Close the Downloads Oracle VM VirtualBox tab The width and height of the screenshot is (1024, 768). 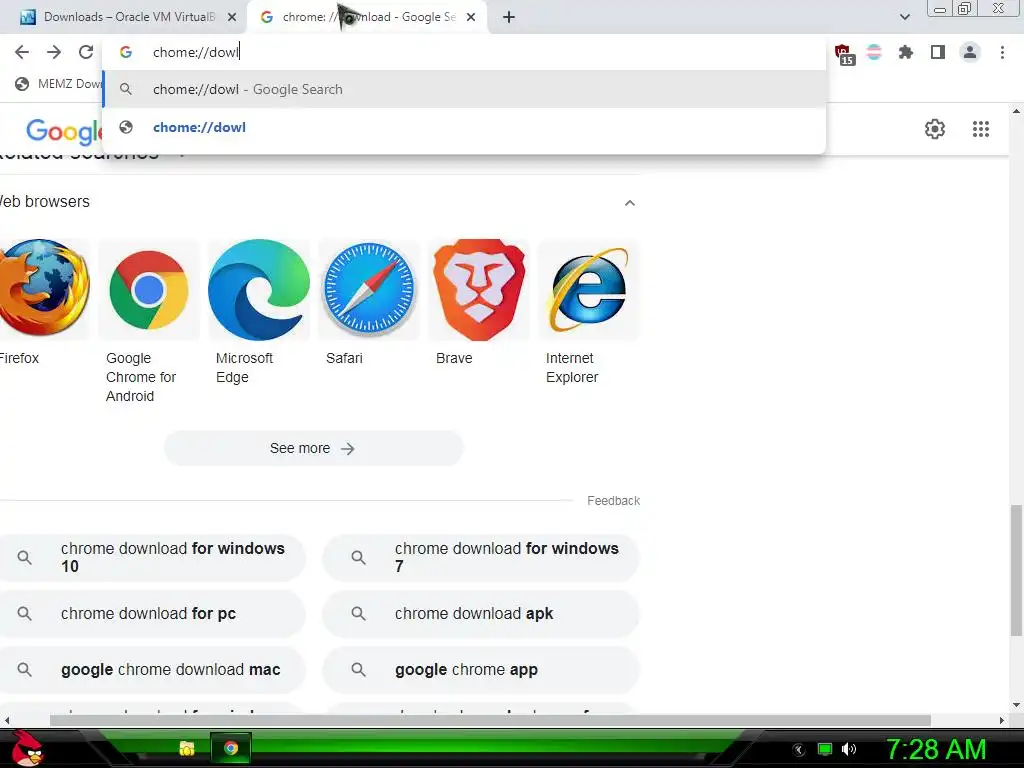[x=232, y=18]
